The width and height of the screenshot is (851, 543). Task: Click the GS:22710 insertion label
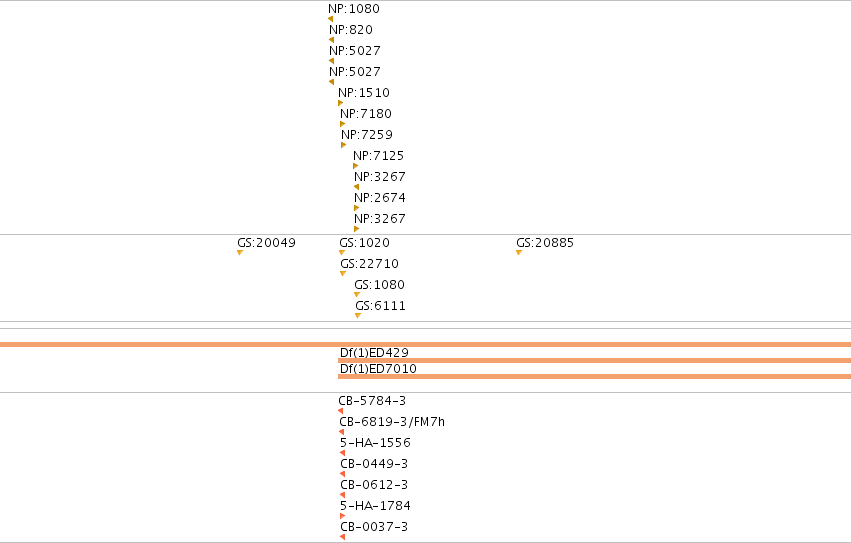pos(369,264)
